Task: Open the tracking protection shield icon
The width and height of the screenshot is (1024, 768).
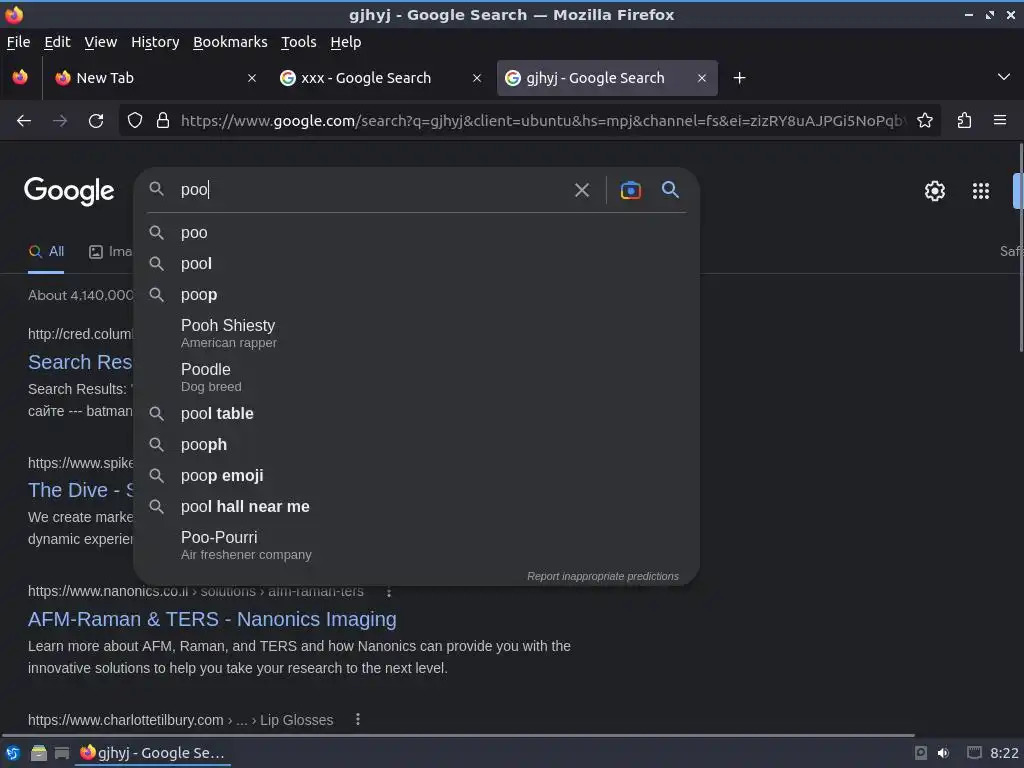Action: coord(135,120)
